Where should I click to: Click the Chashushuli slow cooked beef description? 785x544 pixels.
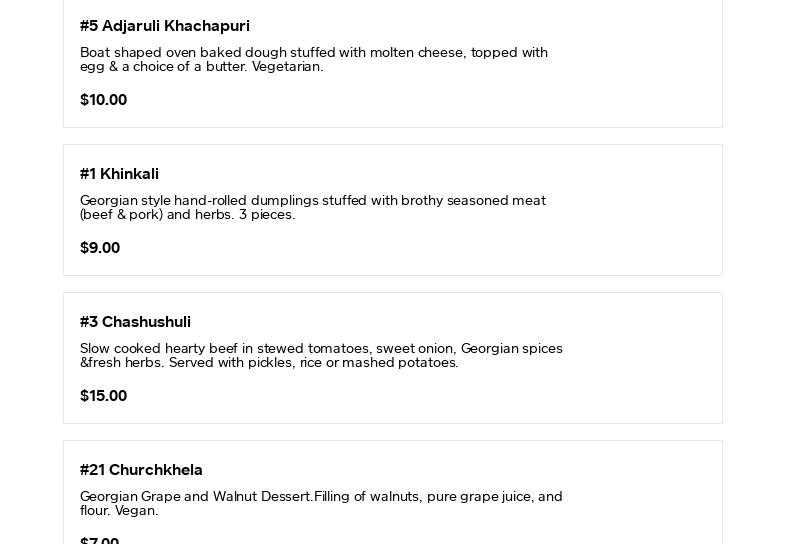click(x=321, y=349)
